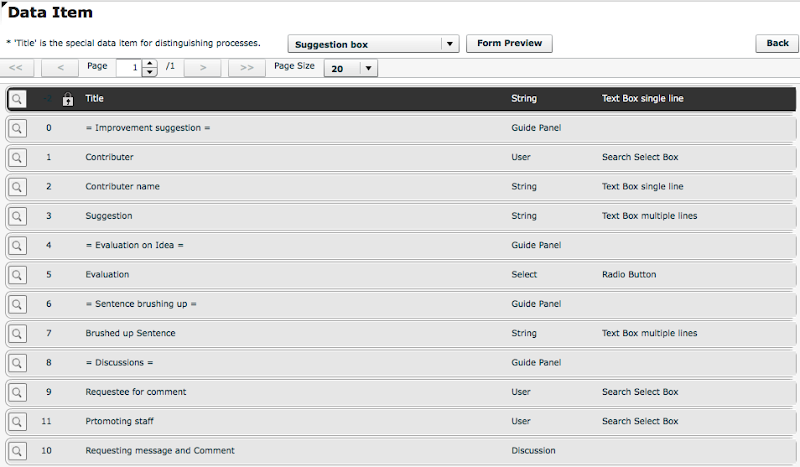
Task: Click the page number input field
Action: 129,68
